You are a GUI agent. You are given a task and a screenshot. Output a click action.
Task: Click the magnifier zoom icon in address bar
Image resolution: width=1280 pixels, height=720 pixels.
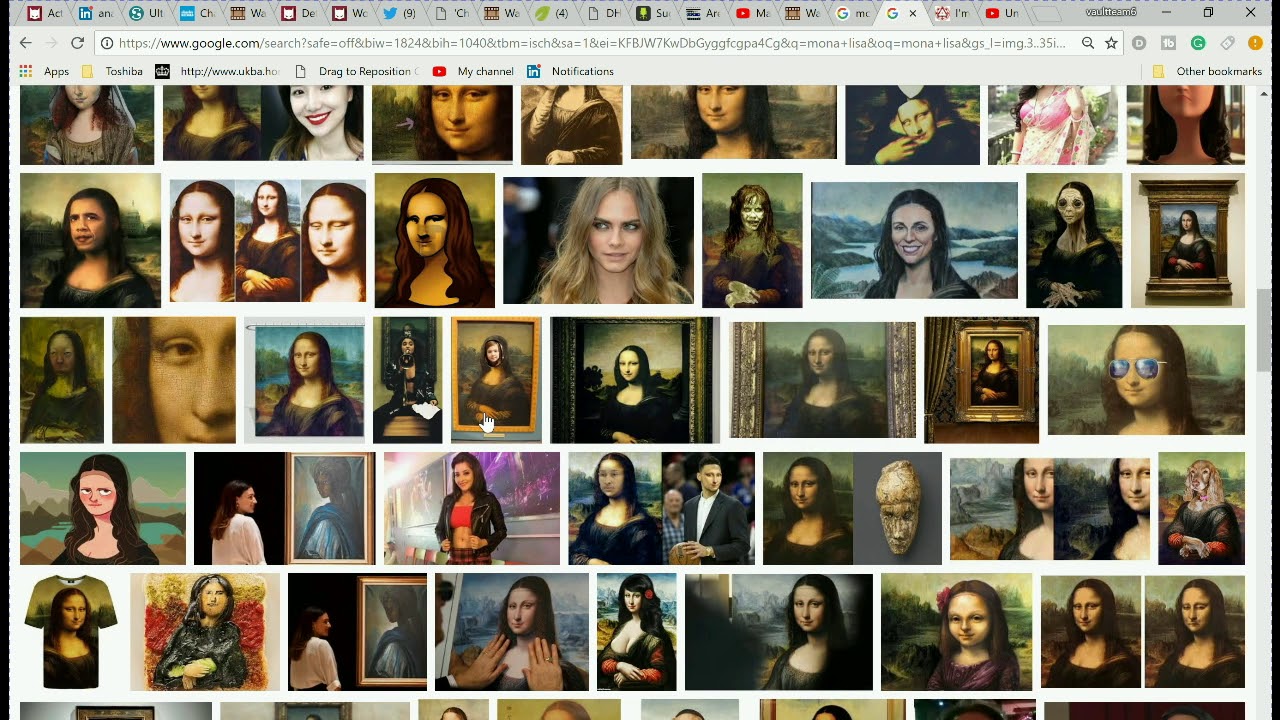[x=1088, y=43]
